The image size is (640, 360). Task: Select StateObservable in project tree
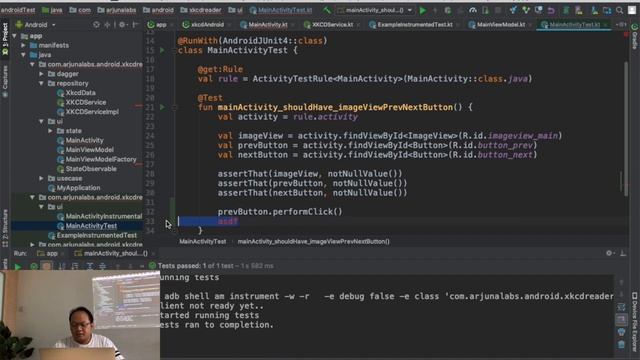(x=87, y=169)
